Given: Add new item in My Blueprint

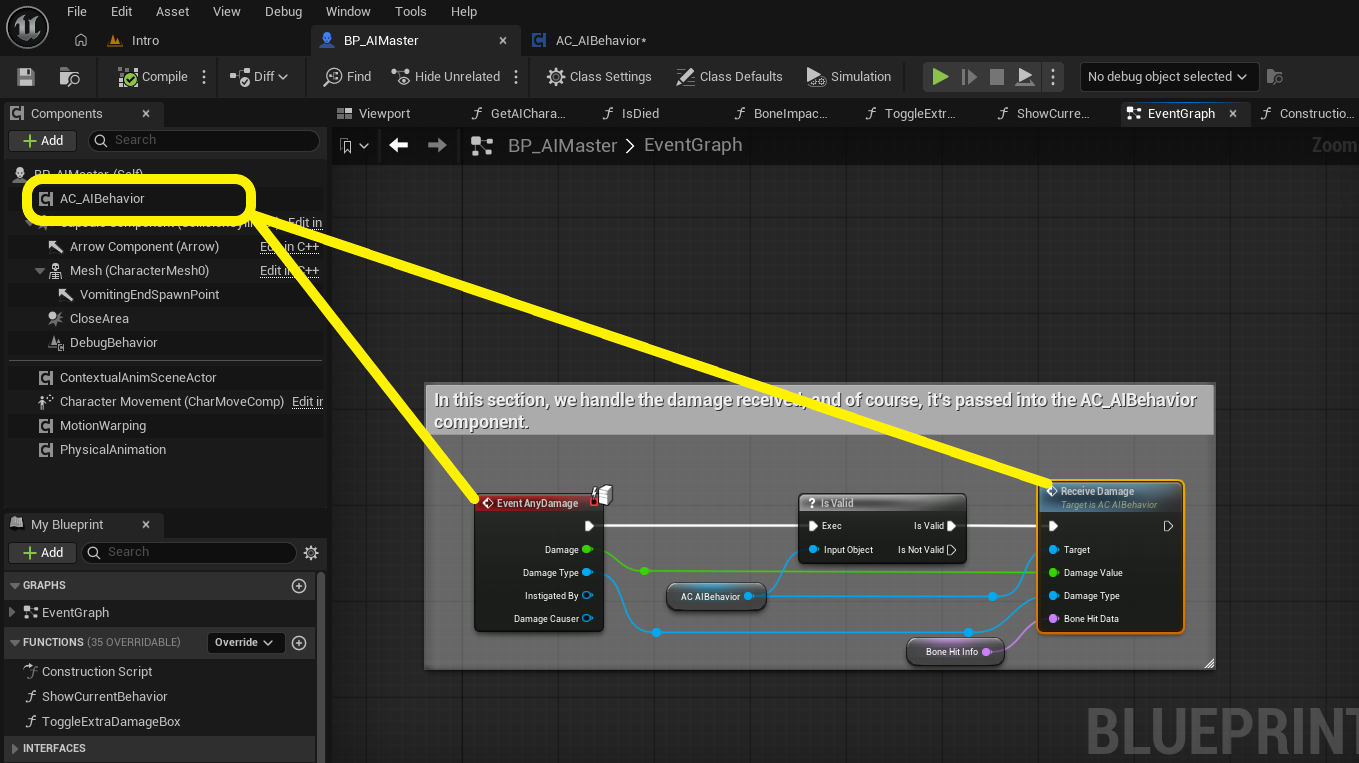Looking at the screenshot, I should 43,553.
